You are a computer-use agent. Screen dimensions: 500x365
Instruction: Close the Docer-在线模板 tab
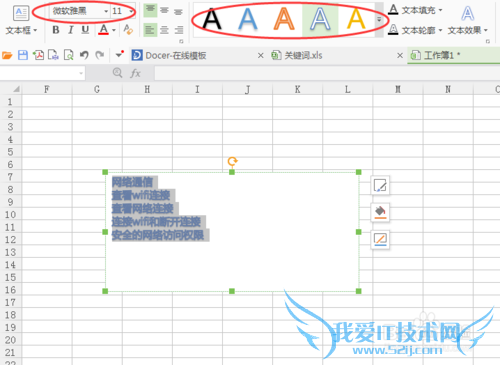(261, 56)
